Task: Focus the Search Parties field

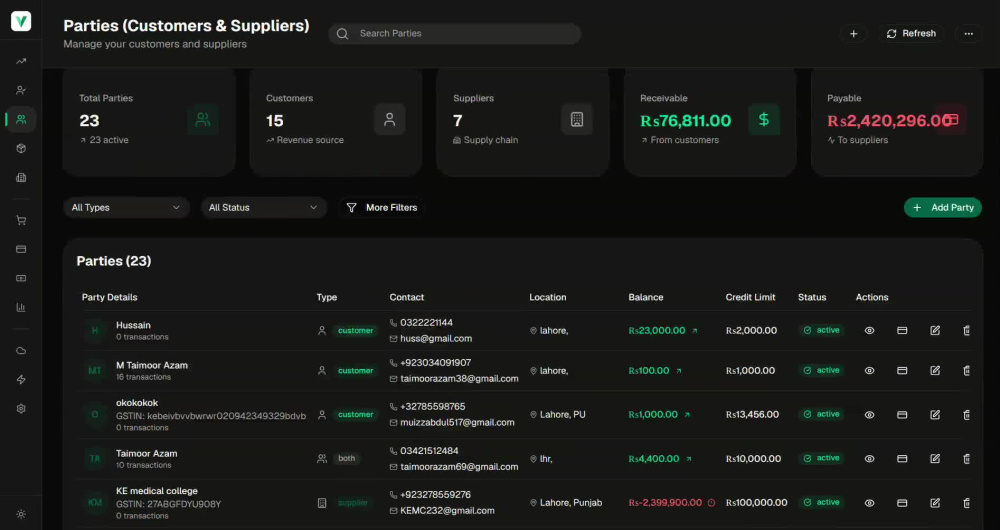Action: pos(455,34)
